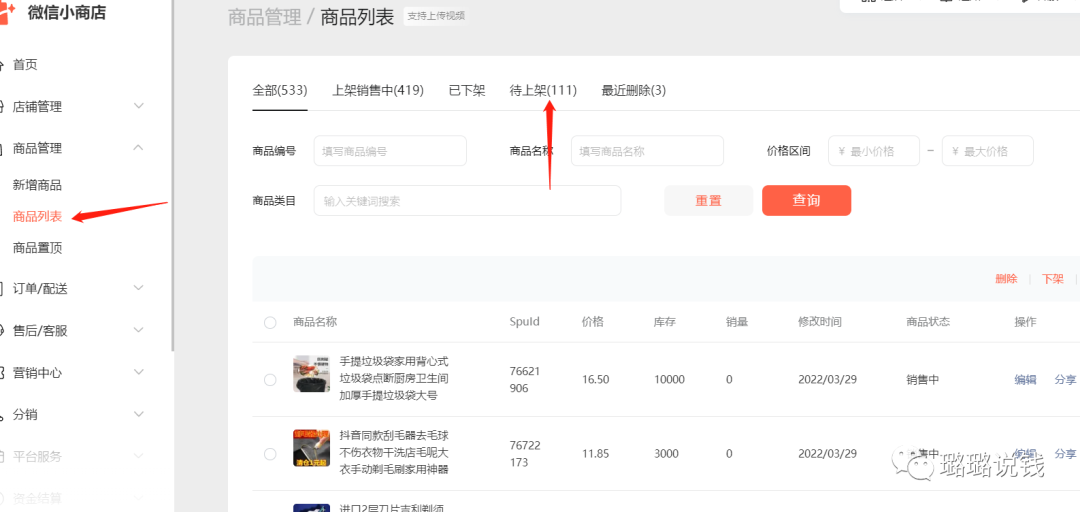The image size is (1080, 512).
Task: Click 分享 for the 抖音同款刮毛器 row
Action: tap(1066, 453)
